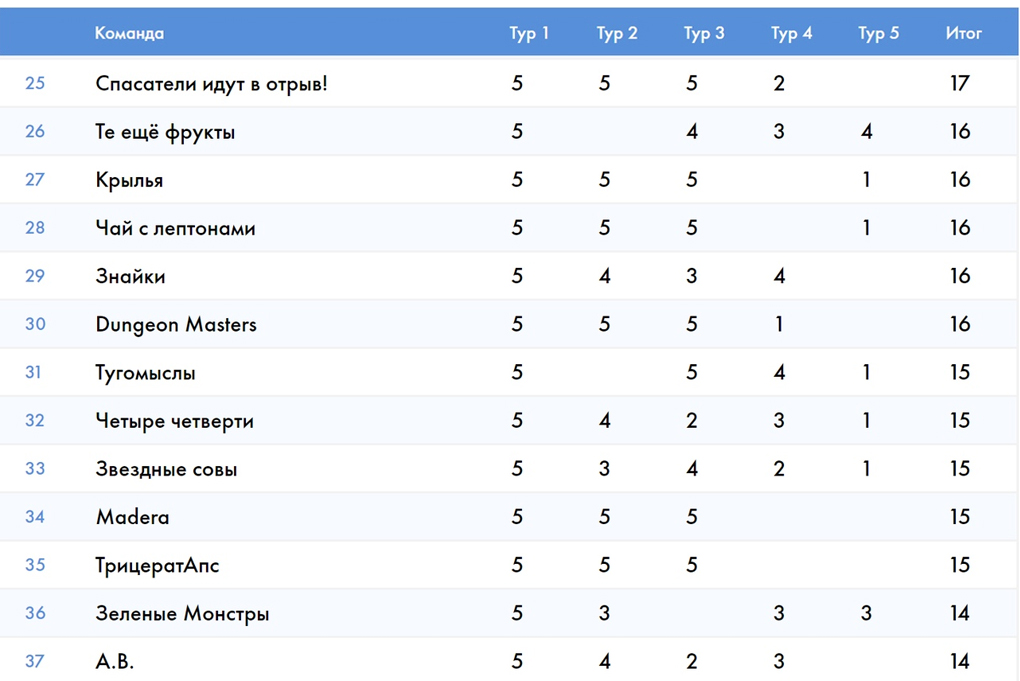
Task: Click rank number 36 for Зеленые Монстры
Action: pos(35,613)
